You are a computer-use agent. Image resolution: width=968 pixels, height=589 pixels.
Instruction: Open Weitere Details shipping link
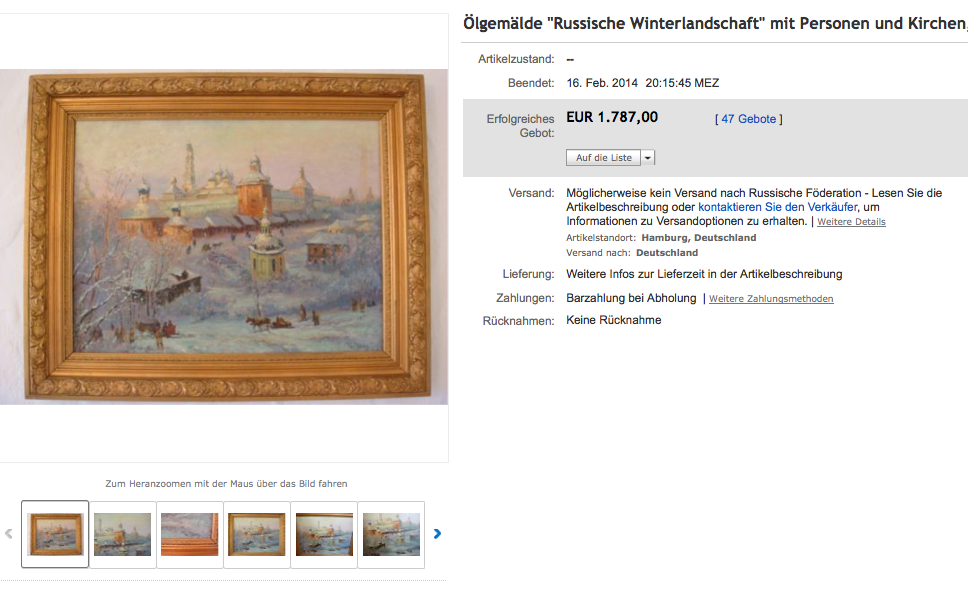pos(851,222)
